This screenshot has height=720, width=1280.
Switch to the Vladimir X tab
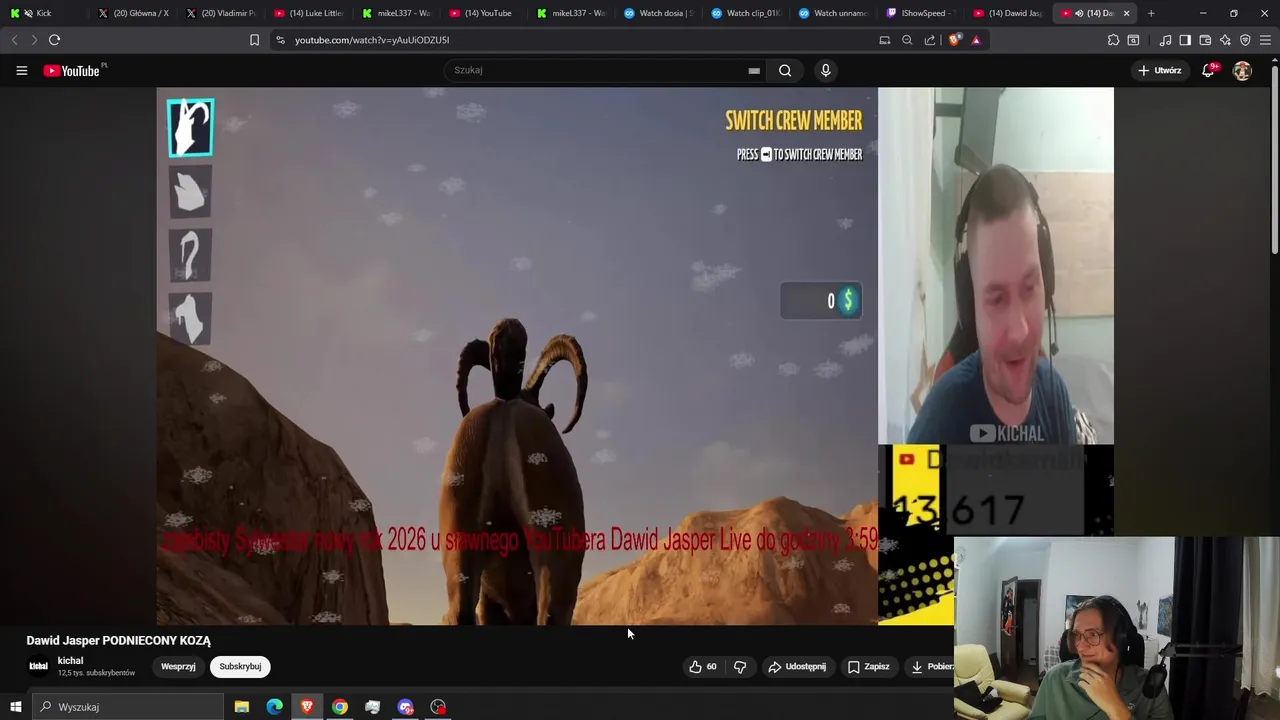point(220,13)
